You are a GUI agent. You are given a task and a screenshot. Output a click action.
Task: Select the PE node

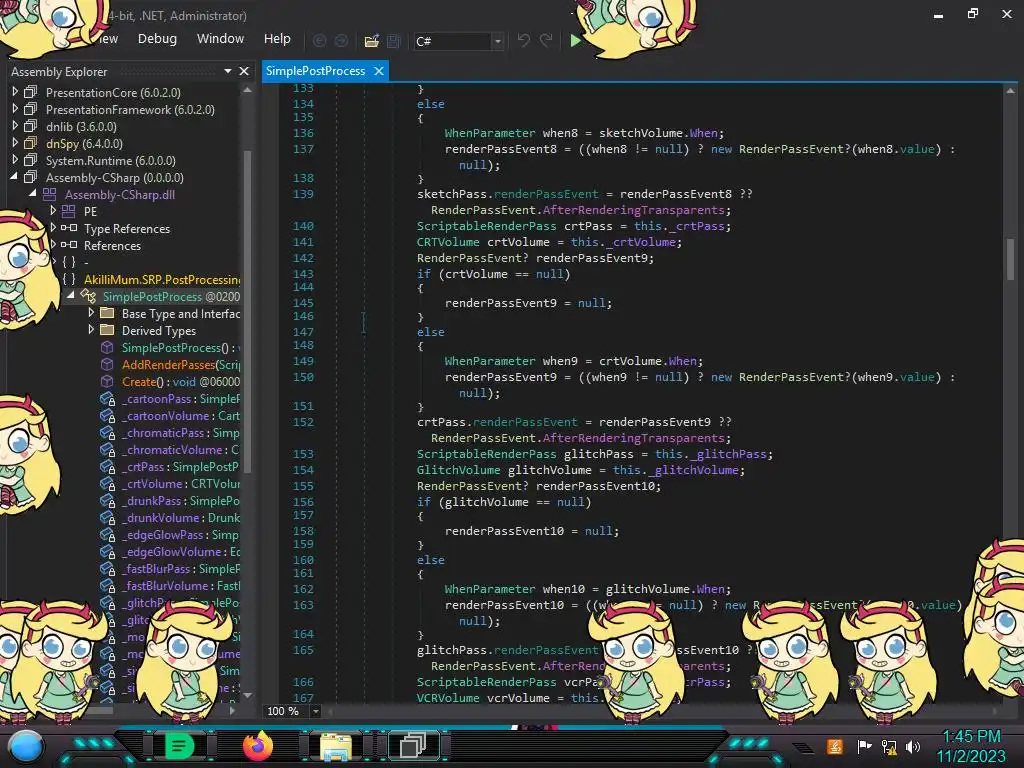click(90, 212)
